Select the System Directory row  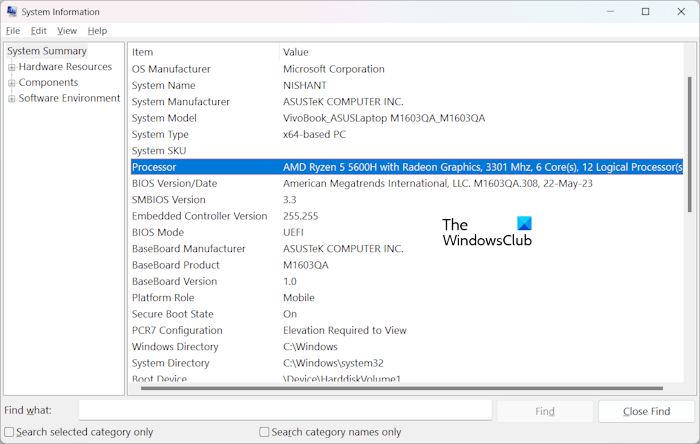tap(407, 363)
